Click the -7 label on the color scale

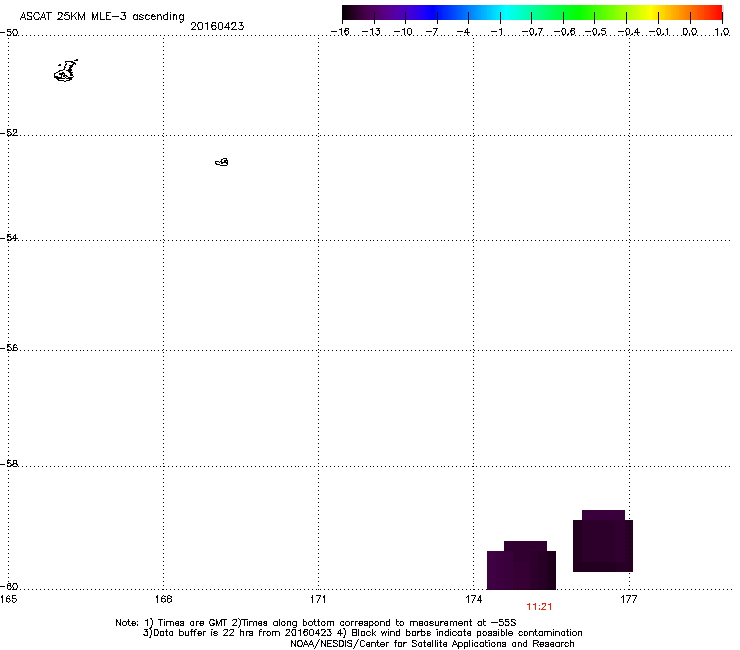(432, 32)
